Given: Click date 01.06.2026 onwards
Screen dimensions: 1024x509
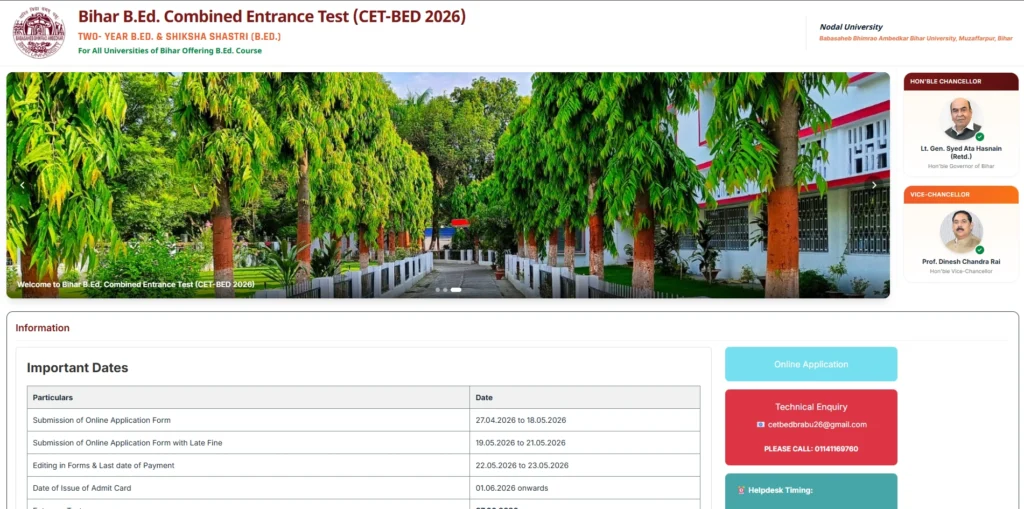Looking at the screenshot, I should [511, 488].
